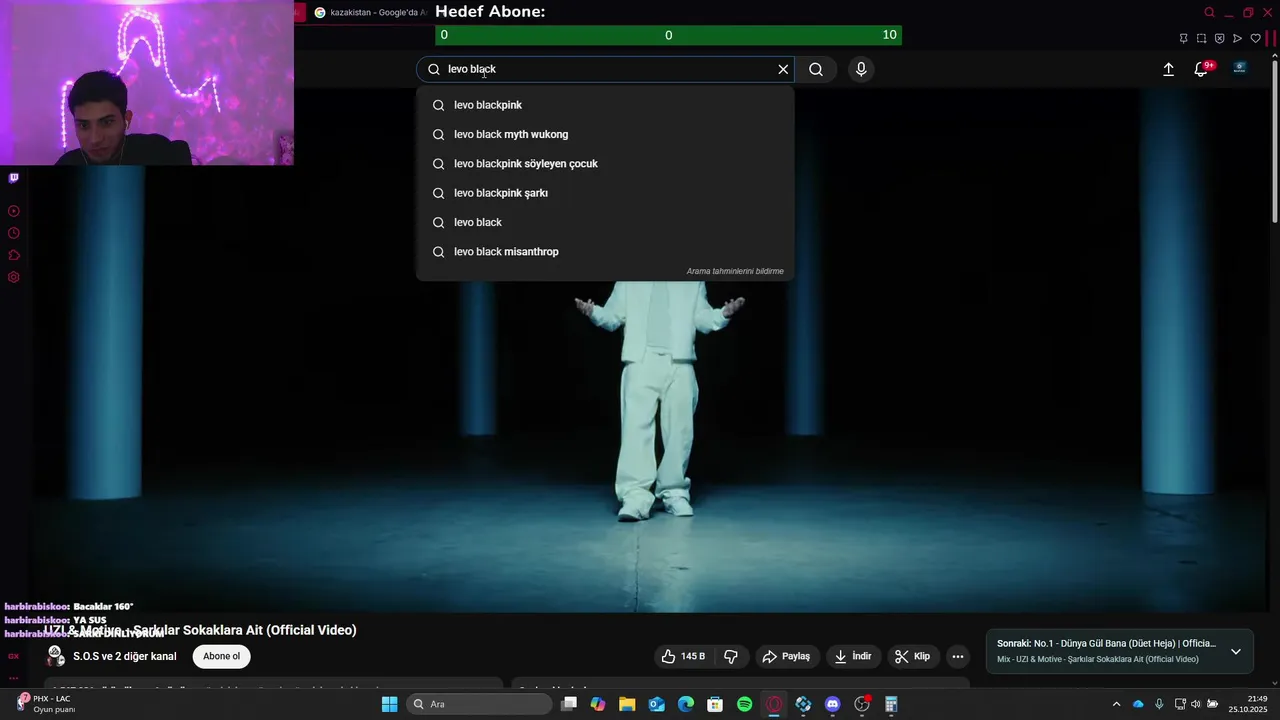Viewport: 1280px width, 720px height.
Task: Open the player icon in the Opera sidebar
Action: (14, 211)
